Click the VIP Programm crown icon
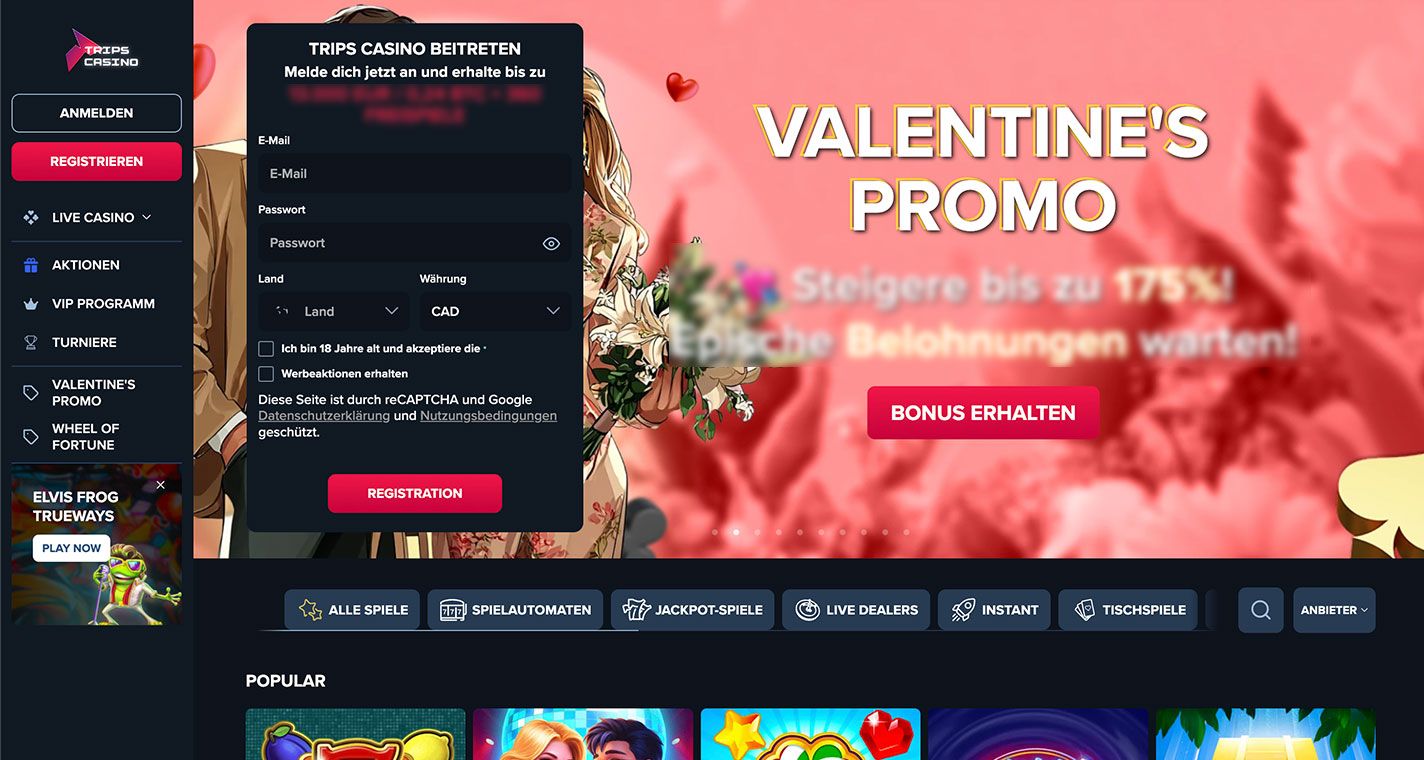This screenshot has height=760, width=1424. (x=31, y=304)
